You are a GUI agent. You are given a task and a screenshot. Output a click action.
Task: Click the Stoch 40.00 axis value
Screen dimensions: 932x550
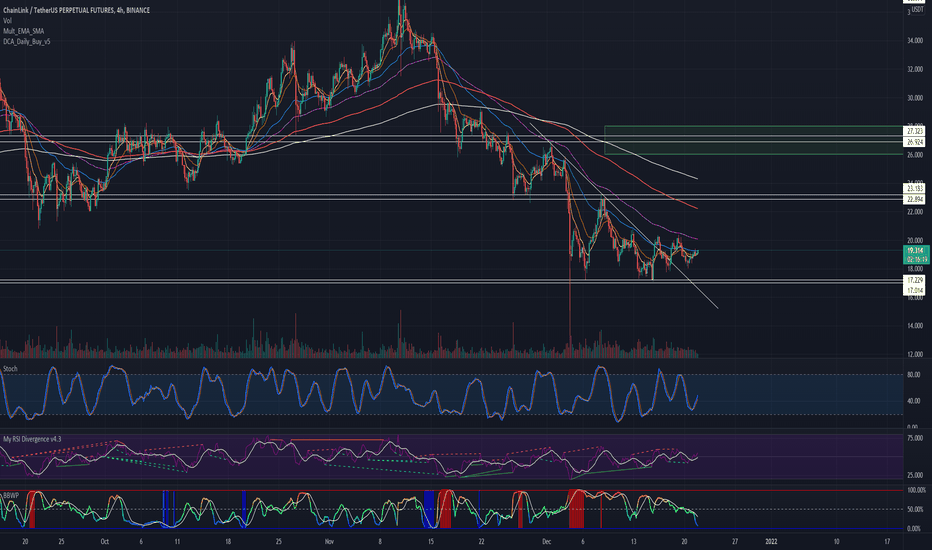[x=914, y=401]
